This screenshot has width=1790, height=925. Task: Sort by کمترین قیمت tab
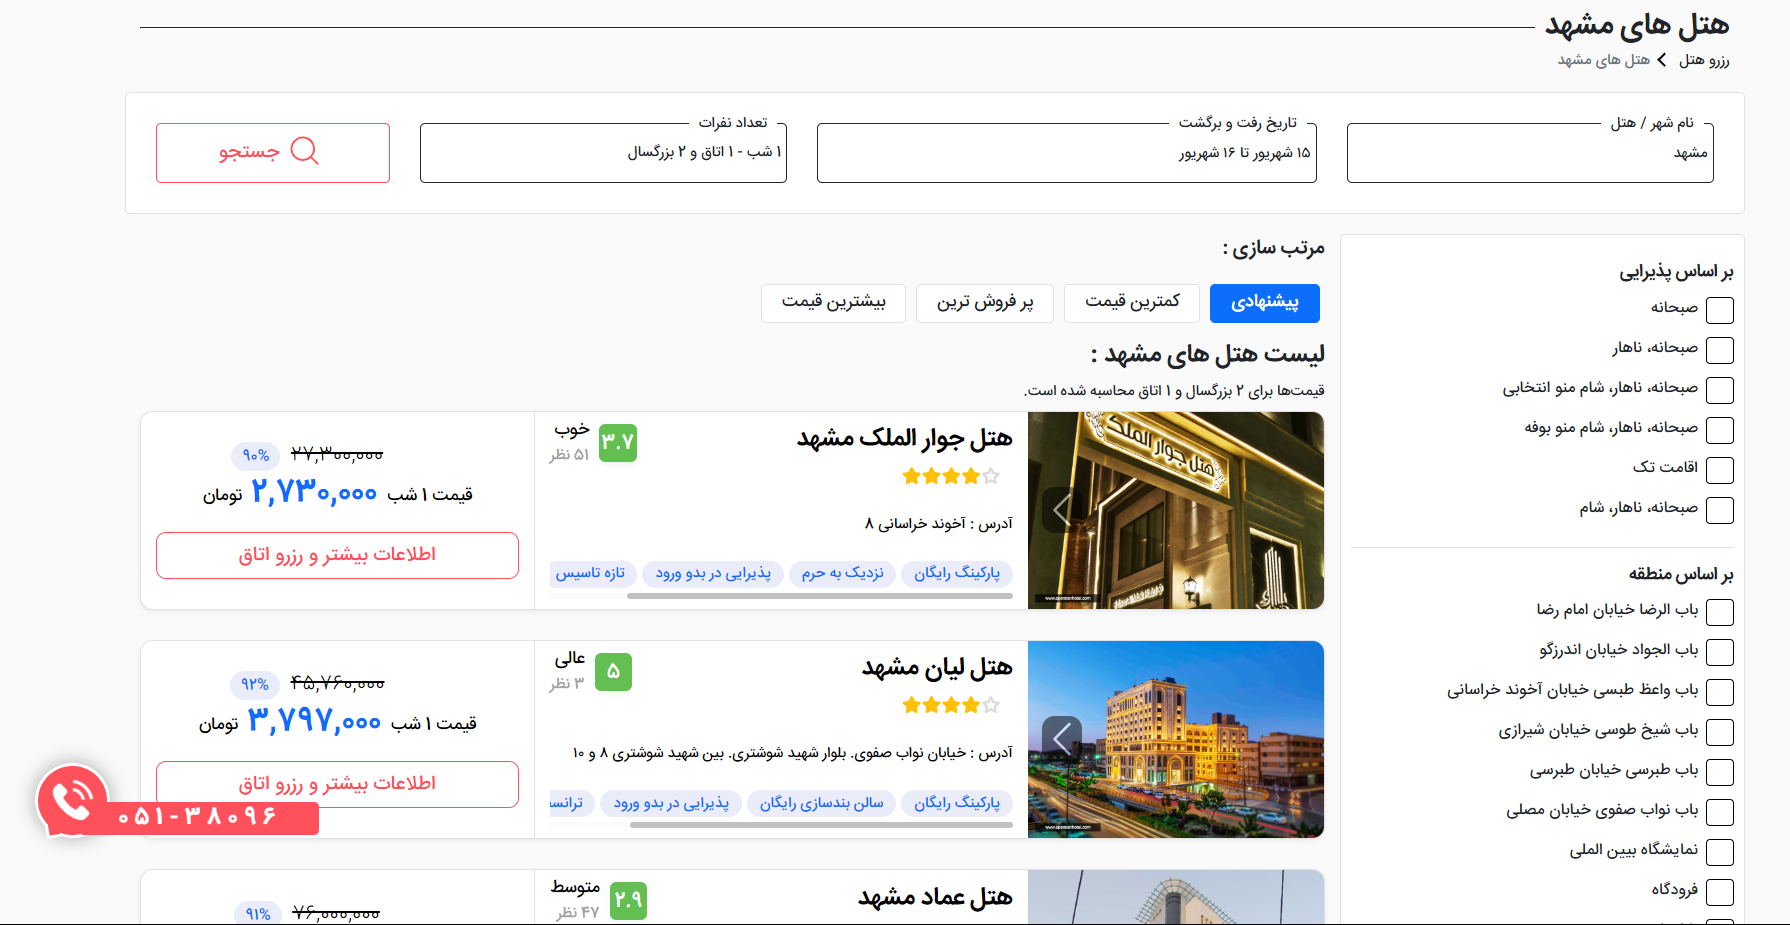[x=1131, y=303]
